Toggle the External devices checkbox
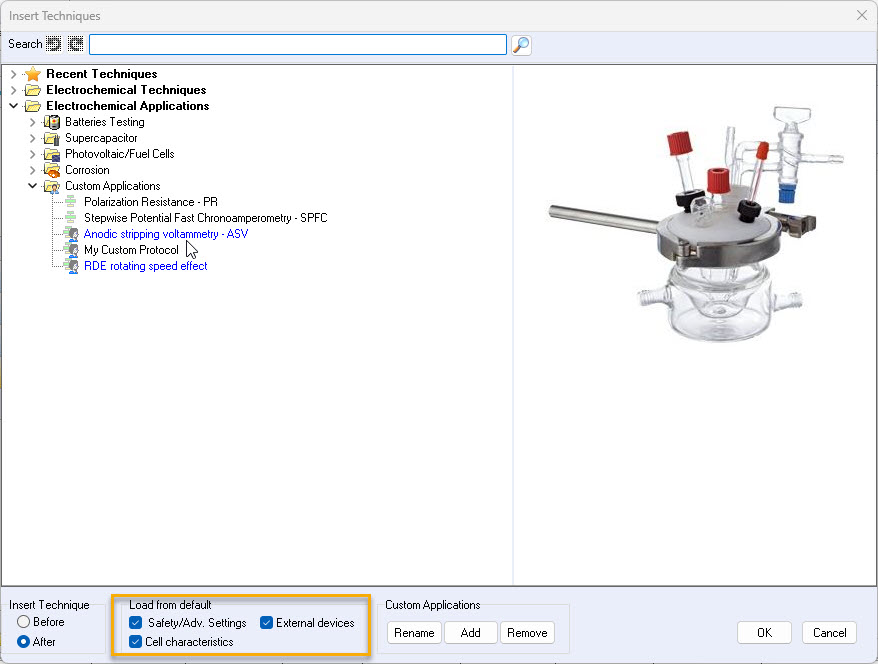 click(x=267, y=623)
